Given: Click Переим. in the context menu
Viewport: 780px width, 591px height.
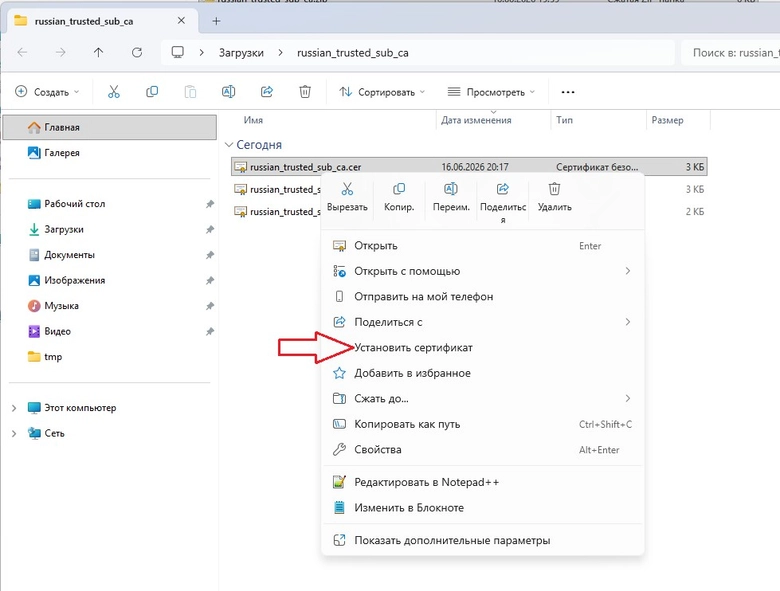Looking at the screenshot, I should pos(451,197).
